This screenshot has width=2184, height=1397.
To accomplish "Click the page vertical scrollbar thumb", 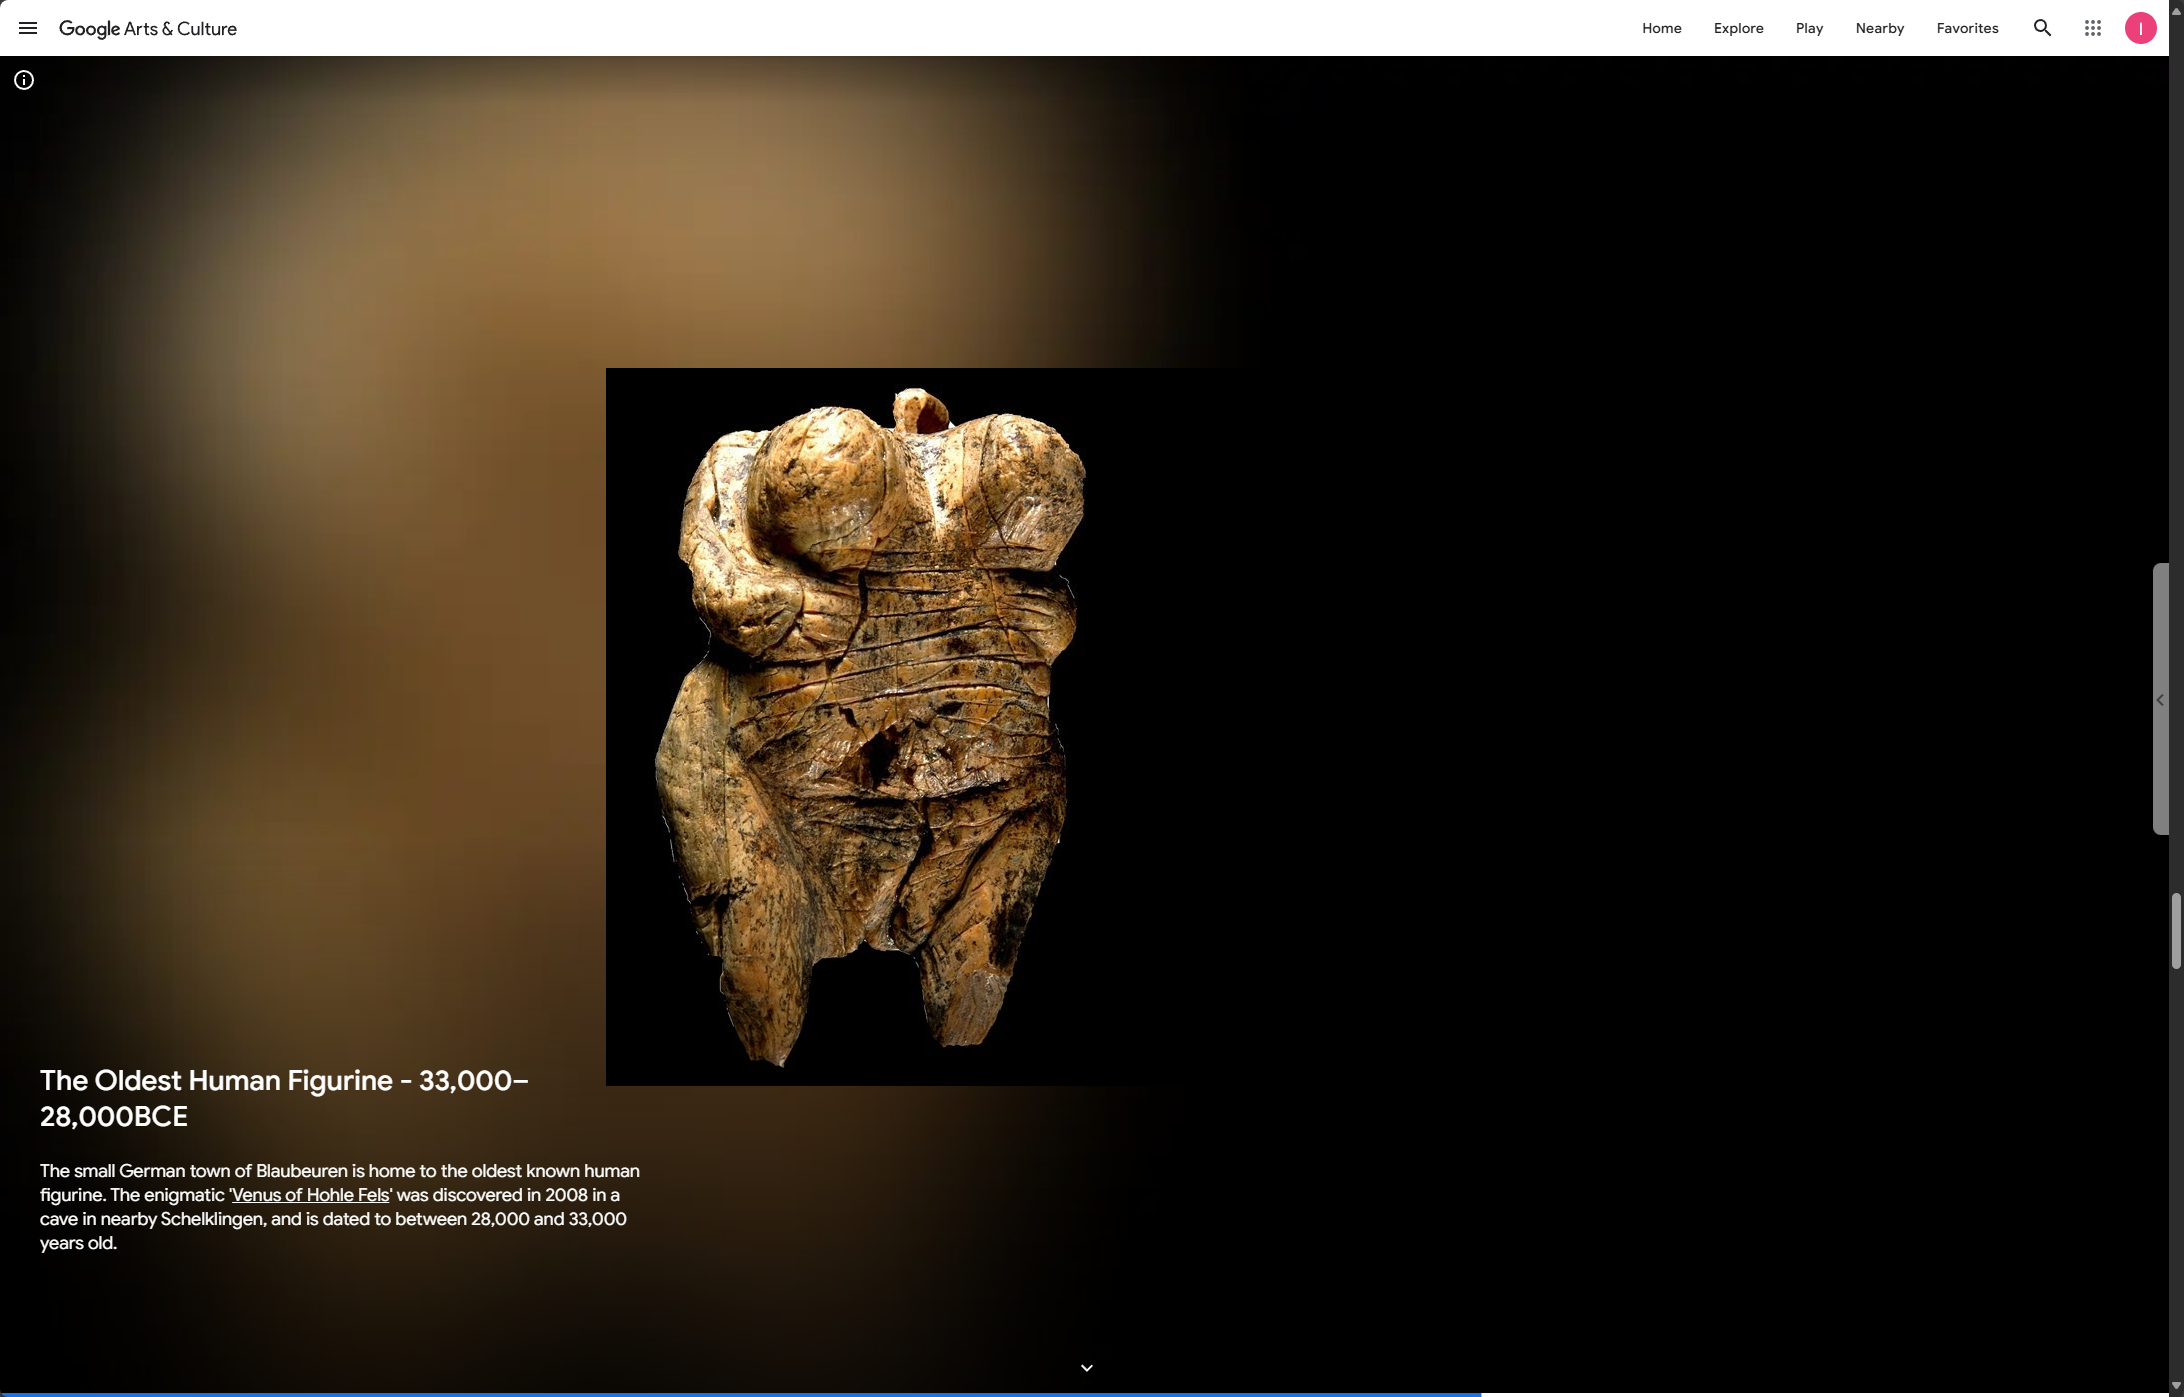I will pos(2176,930).
